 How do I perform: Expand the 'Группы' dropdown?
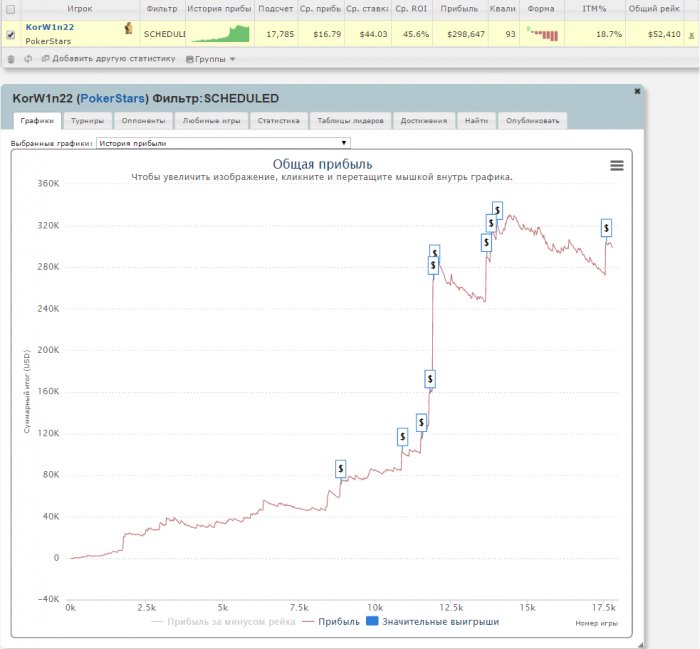[211, 59]
